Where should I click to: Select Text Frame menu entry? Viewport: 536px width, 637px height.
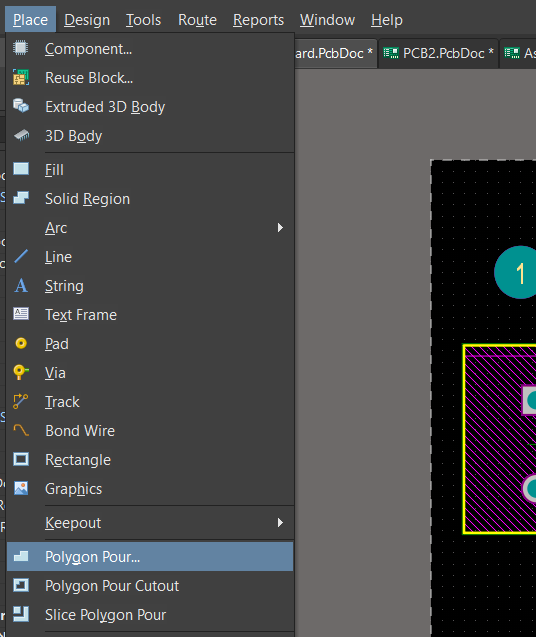tap(150, 315)
